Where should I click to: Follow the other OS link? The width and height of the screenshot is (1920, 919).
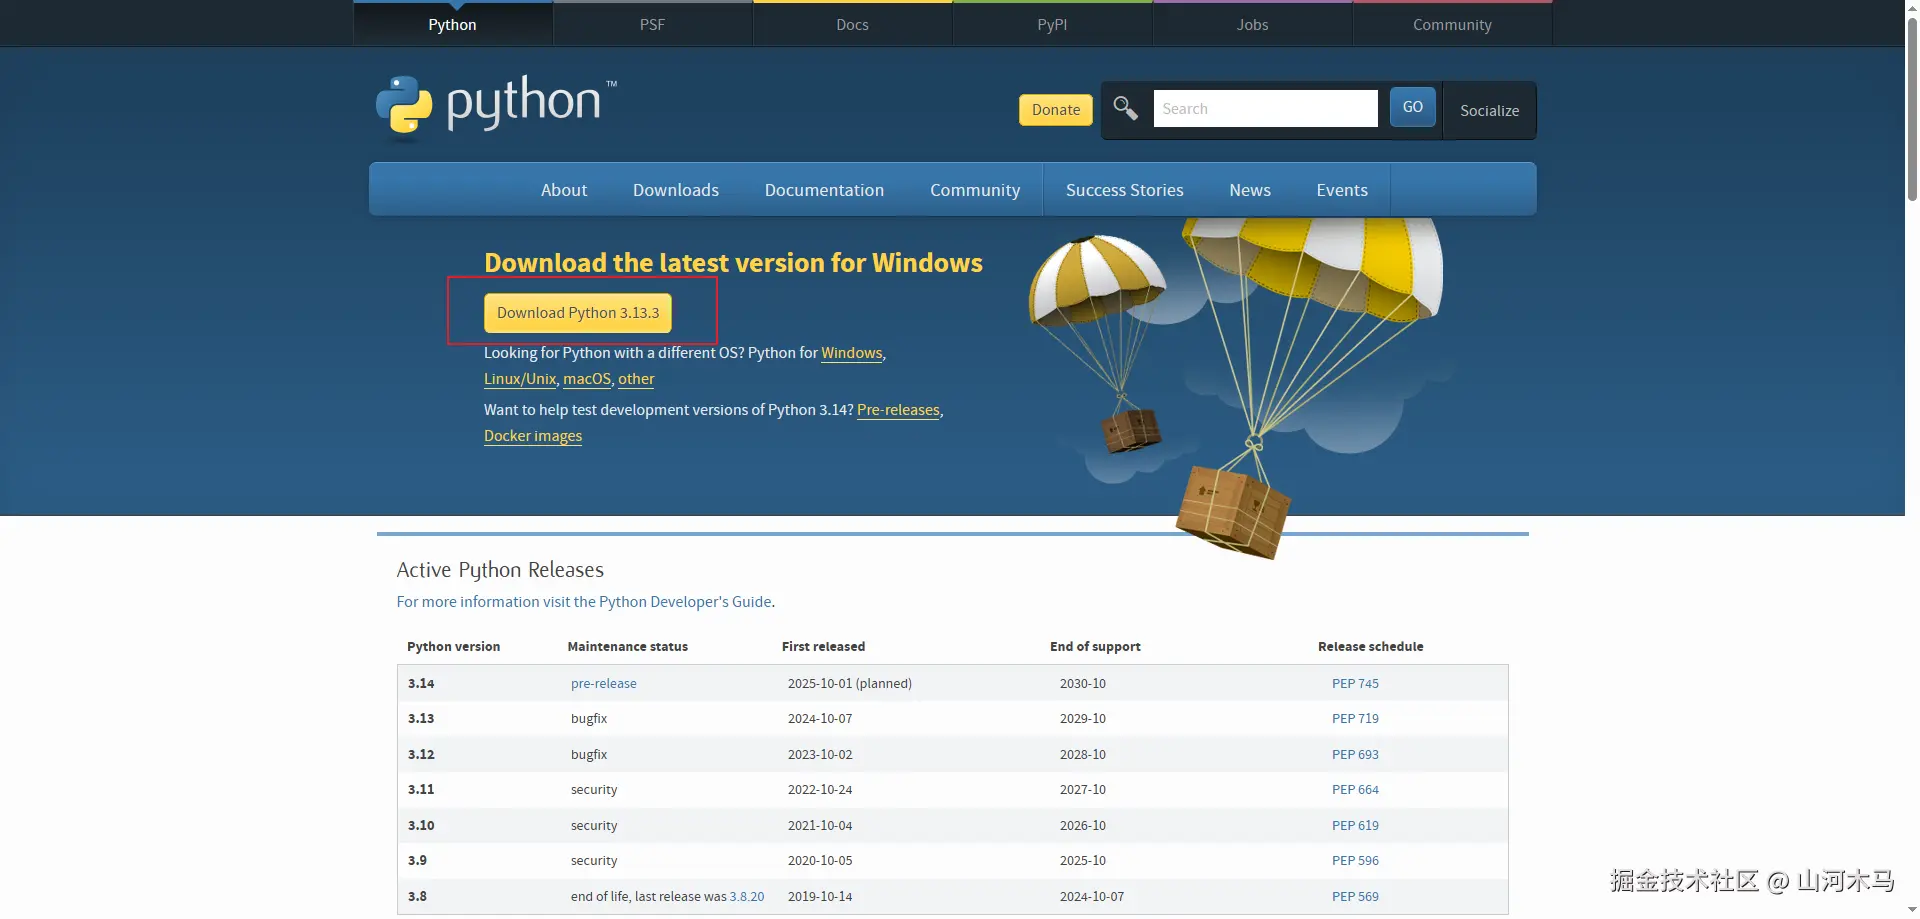click(636, 379)
